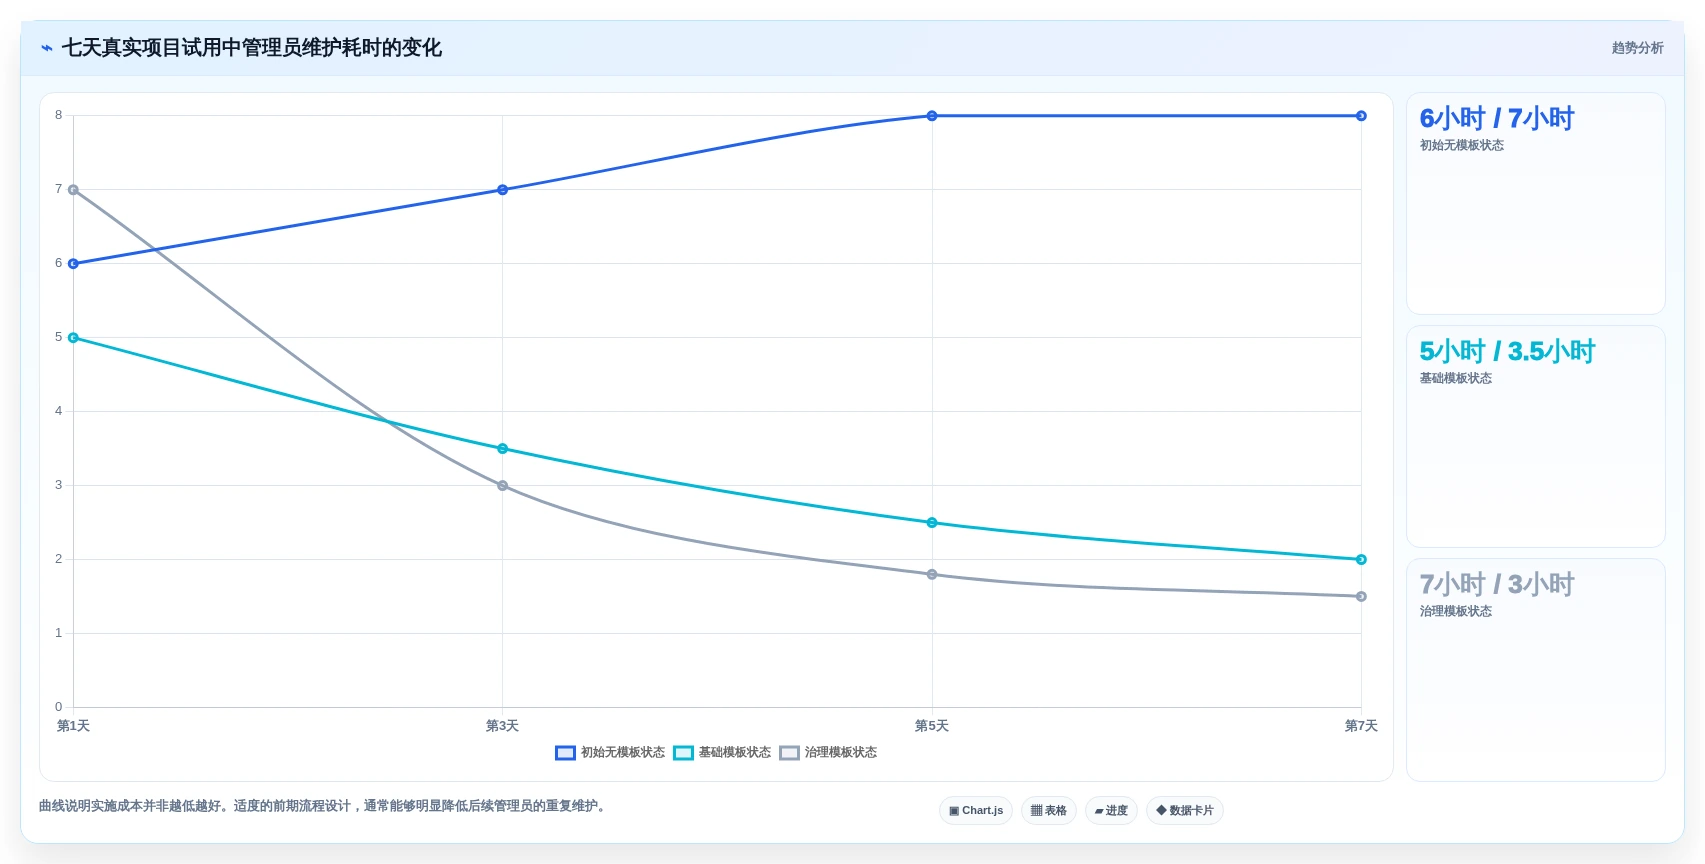Viewport: 1705px width, 864px height.
Task: Click the 5小时 / 3.5小时 stat card value
Action: (x=1507, y=352)
